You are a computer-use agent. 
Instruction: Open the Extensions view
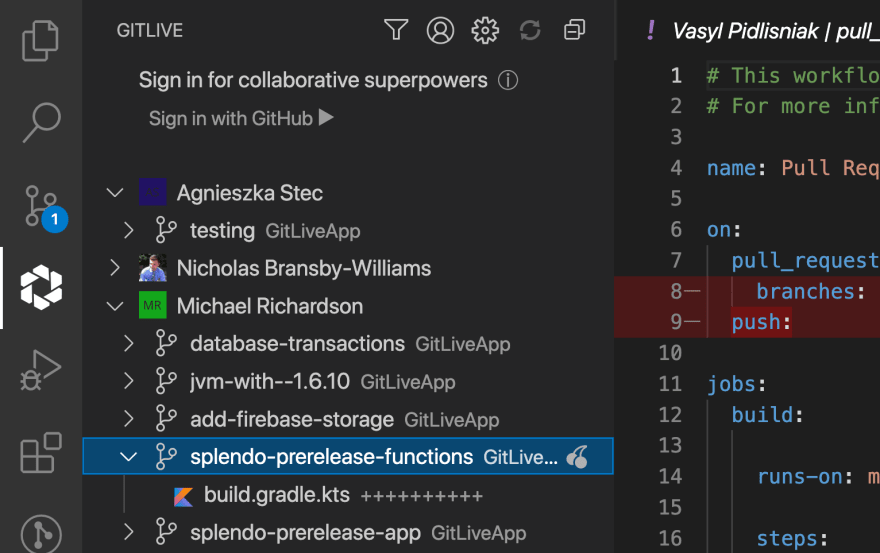[40, 452]
